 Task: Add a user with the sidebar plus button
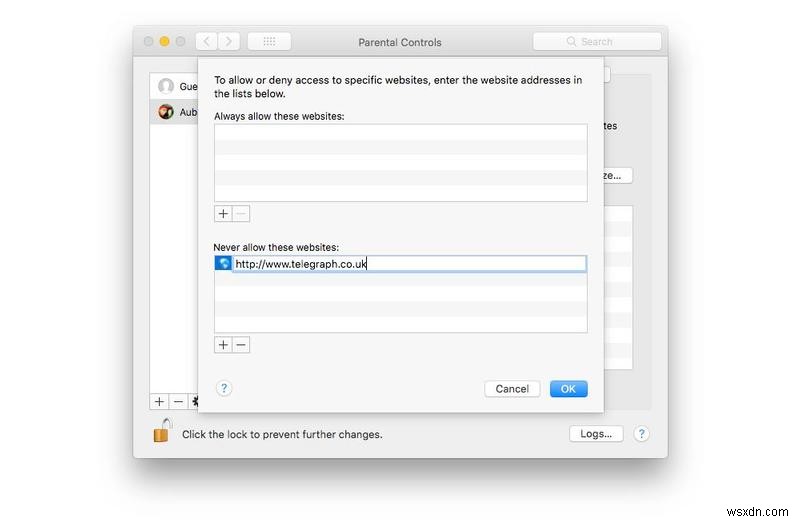(159, 401)
